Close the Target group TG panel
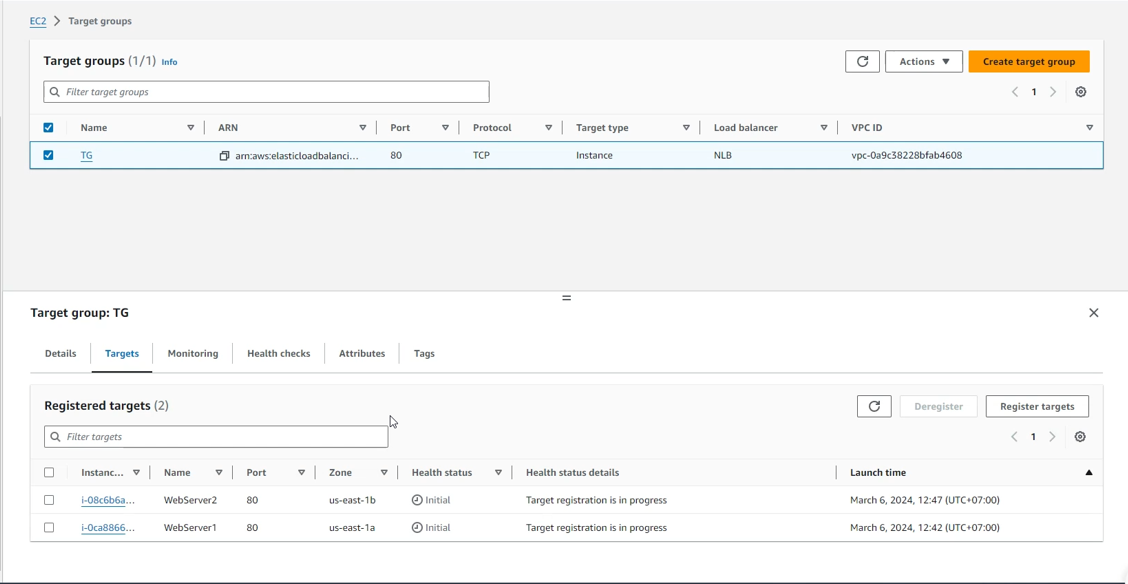Image resolution: width=1128 pixels, height=584 pixels. (x=1093, y=313)
